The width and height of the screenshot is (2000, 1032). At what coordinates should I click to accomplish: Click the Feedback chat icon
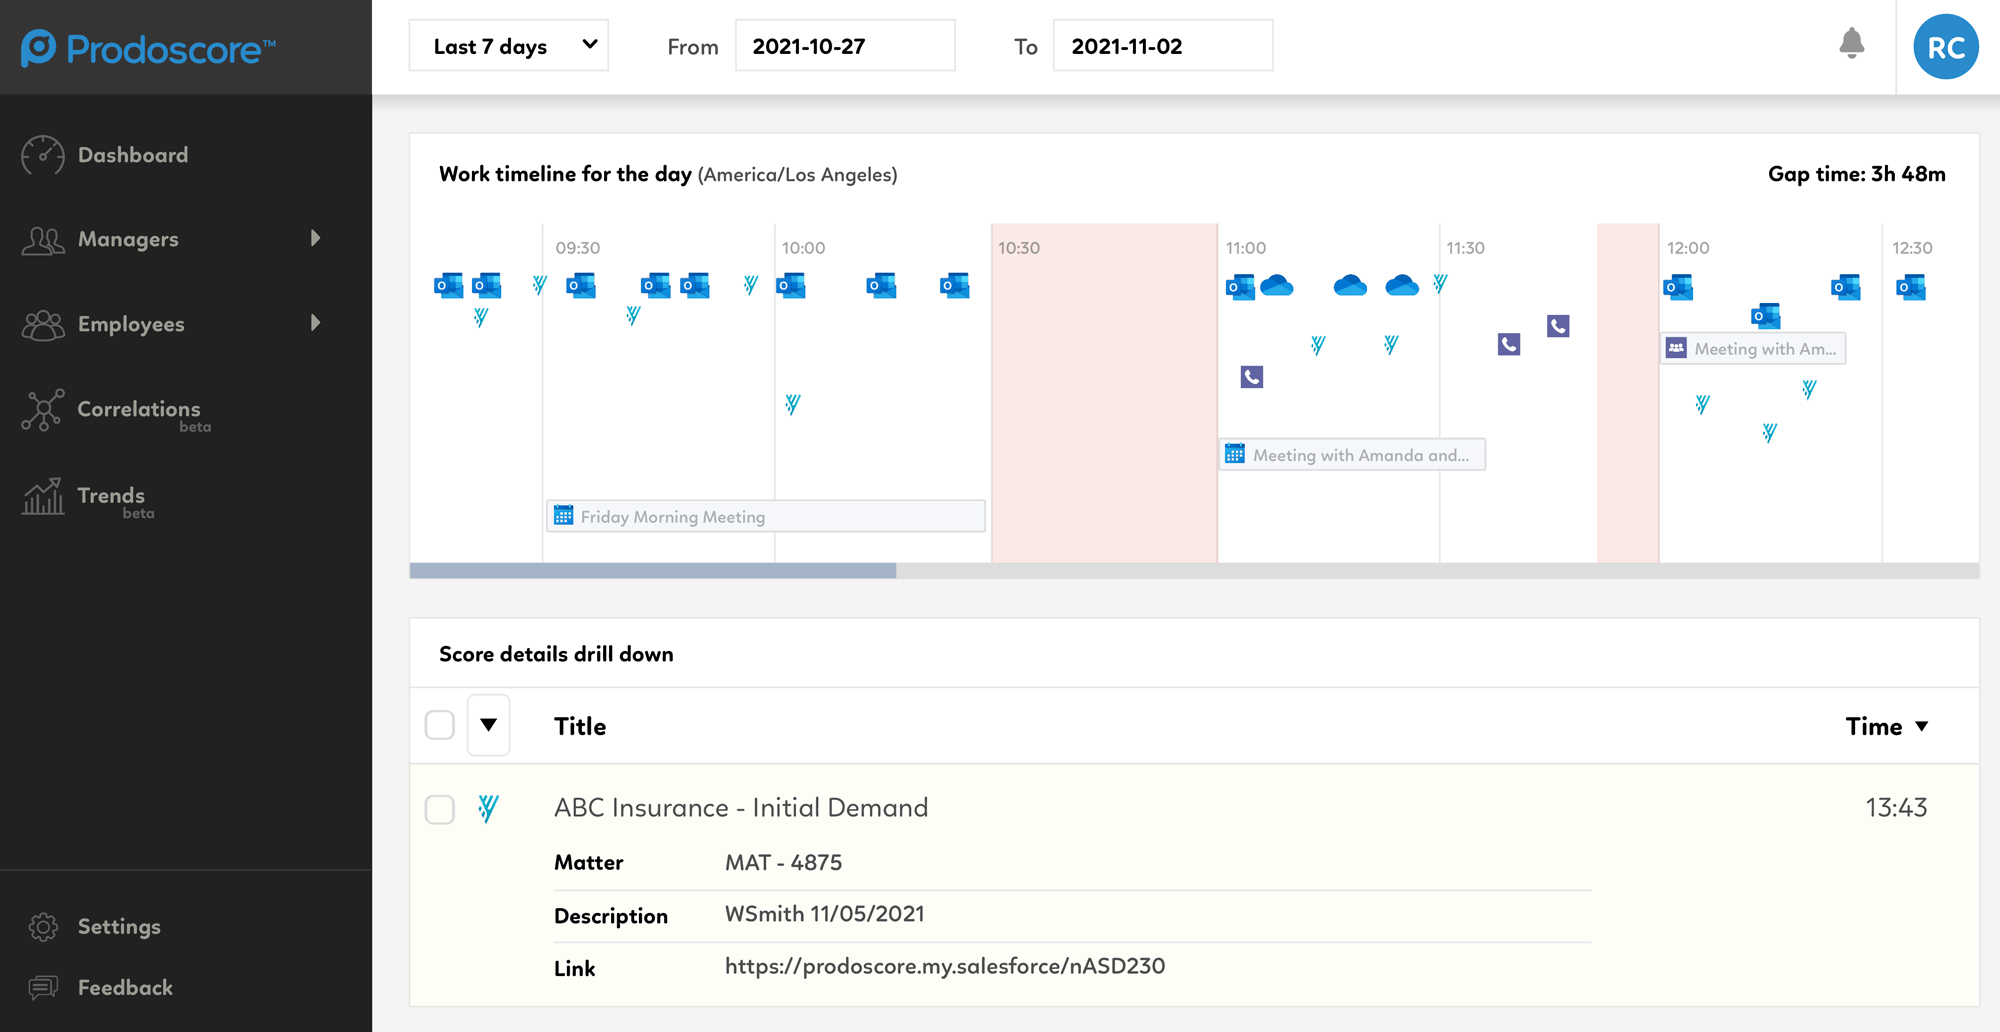point(43,988)
